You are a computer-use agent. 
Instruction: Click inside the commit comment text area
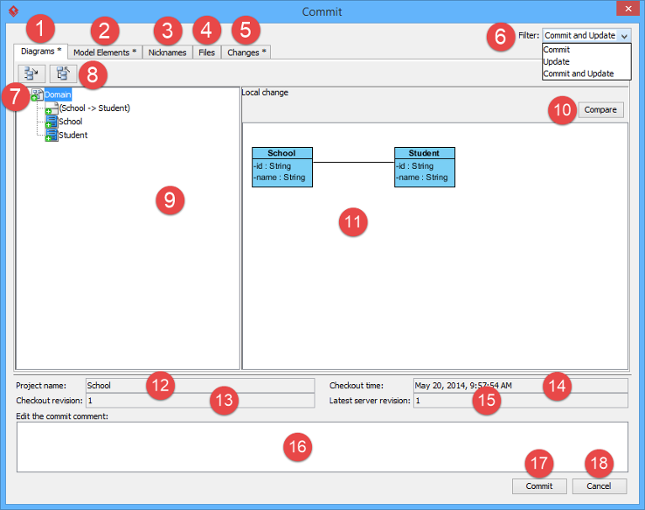(x=322, y=447)
